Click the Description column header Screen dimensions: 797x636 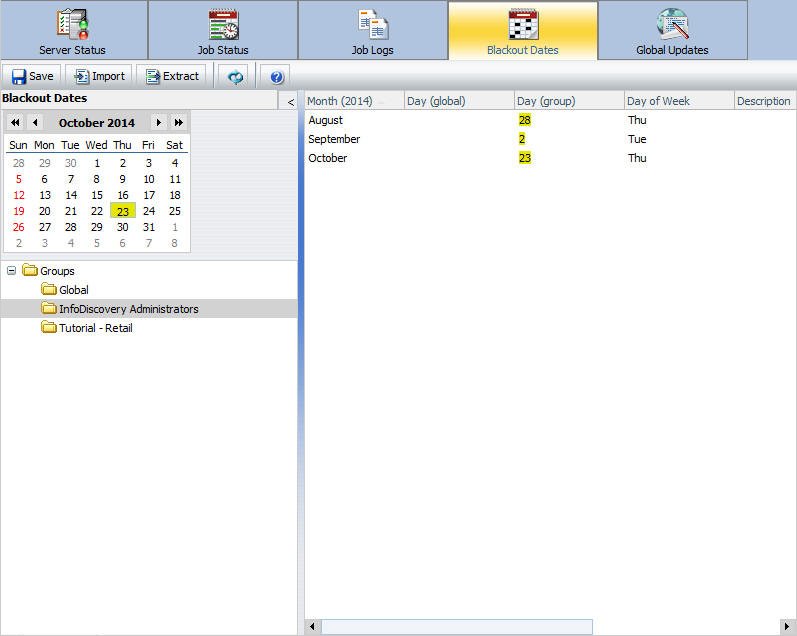click(763, 101)
